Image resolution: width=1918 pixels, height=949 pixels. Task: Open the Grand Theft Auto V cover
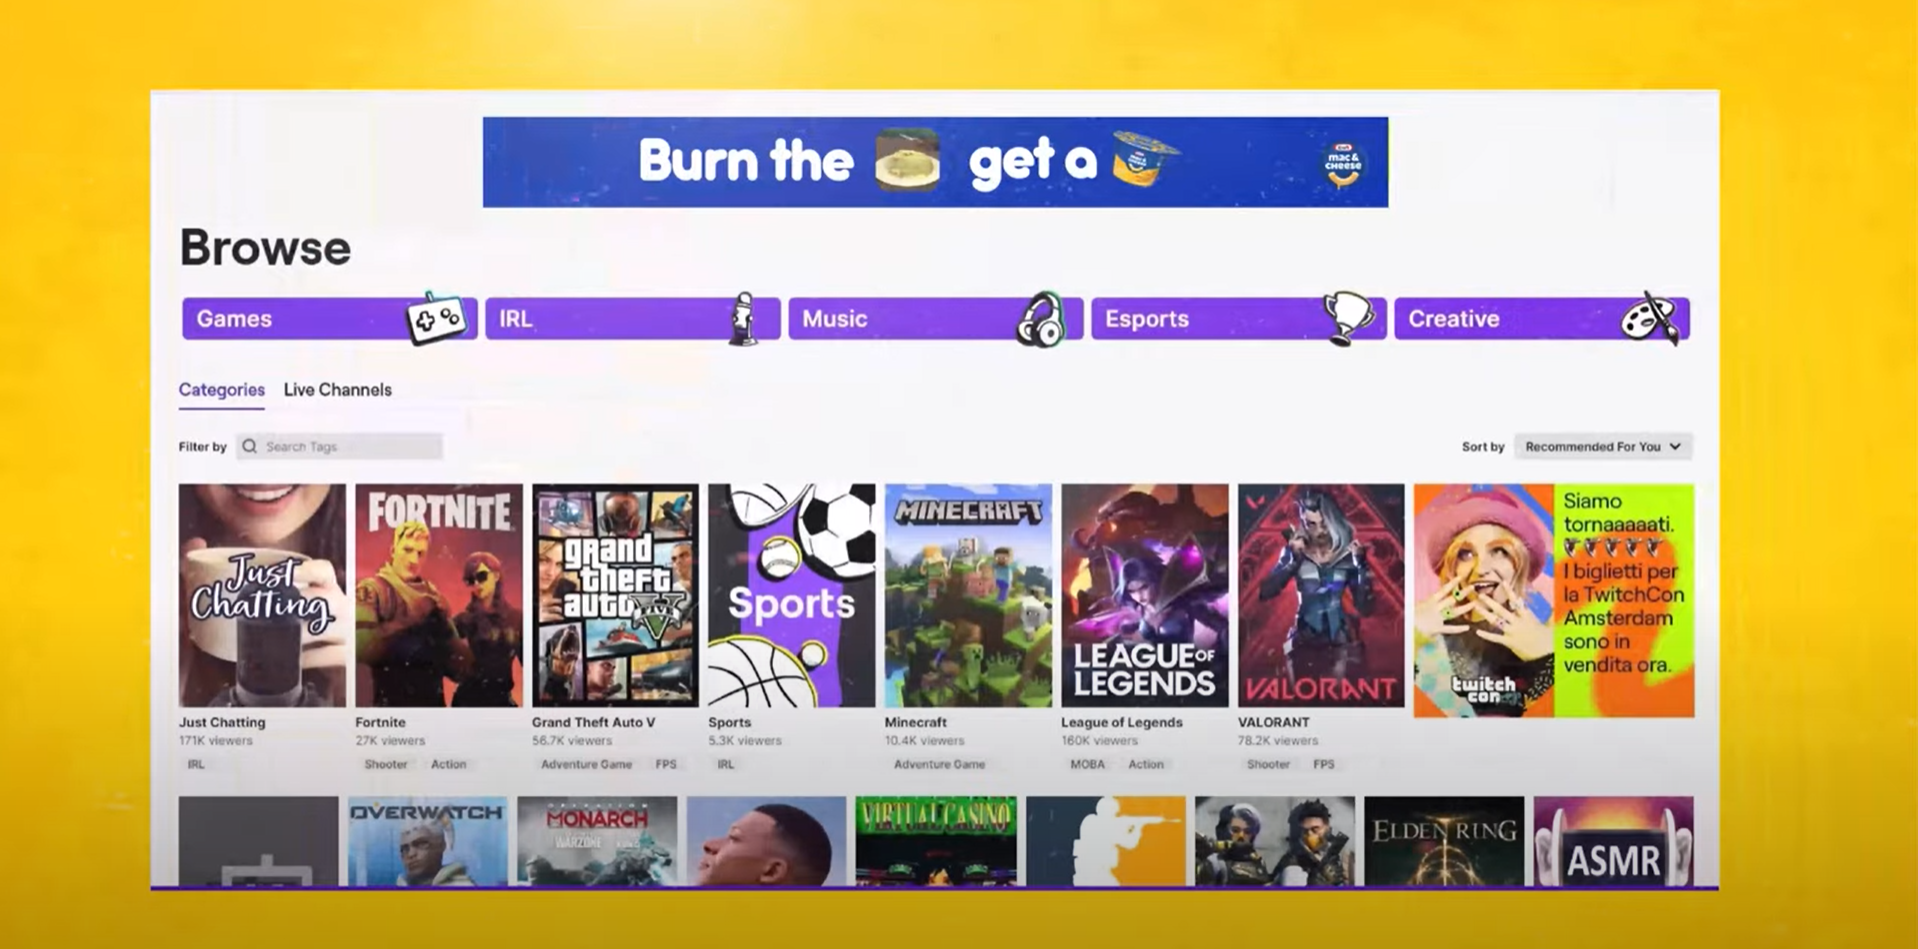(615, 595)
